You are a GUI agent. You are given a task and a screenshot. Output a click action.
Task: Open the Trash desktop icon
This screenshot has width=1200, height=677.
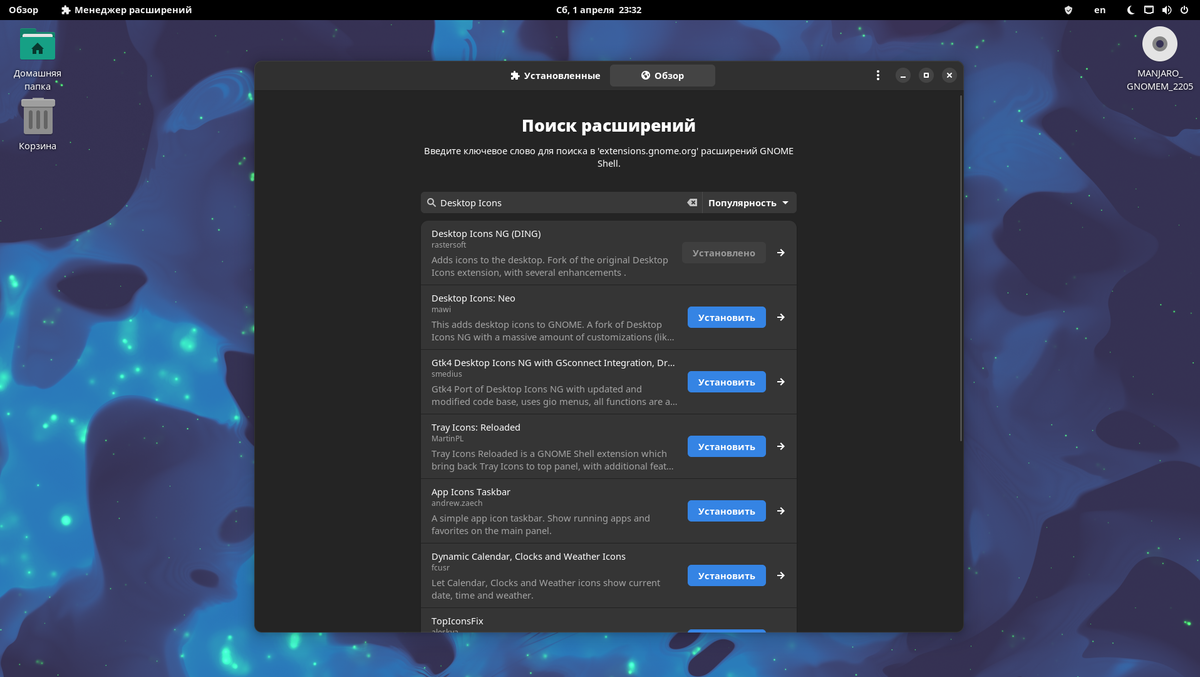tap(37, 124)
